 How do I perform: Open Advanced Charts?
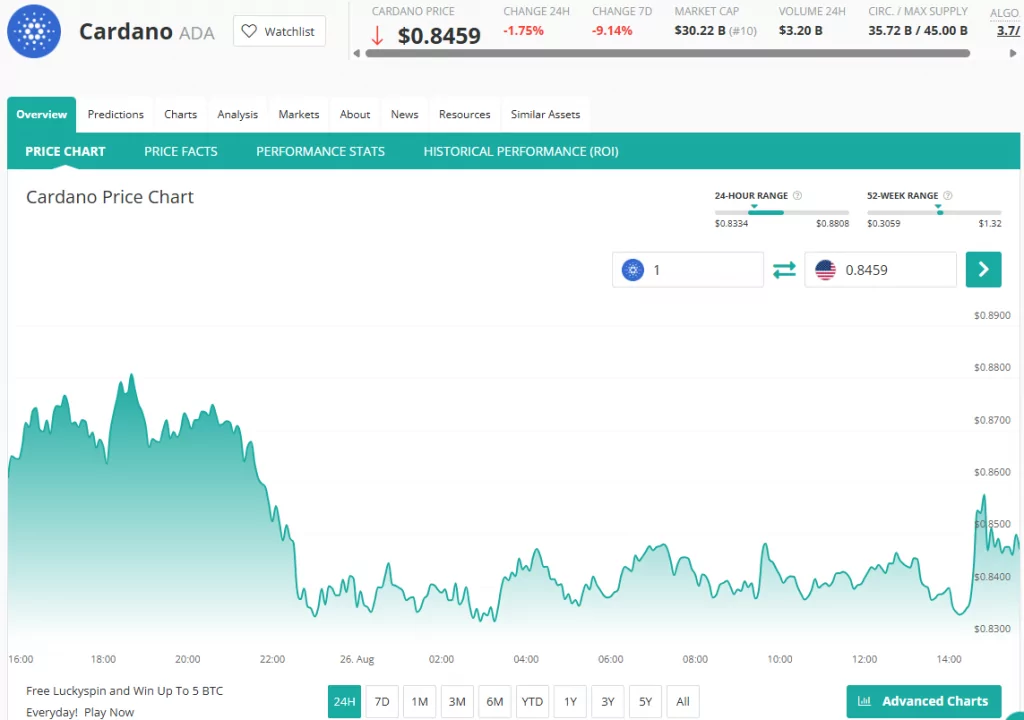[x=923, y=701]
